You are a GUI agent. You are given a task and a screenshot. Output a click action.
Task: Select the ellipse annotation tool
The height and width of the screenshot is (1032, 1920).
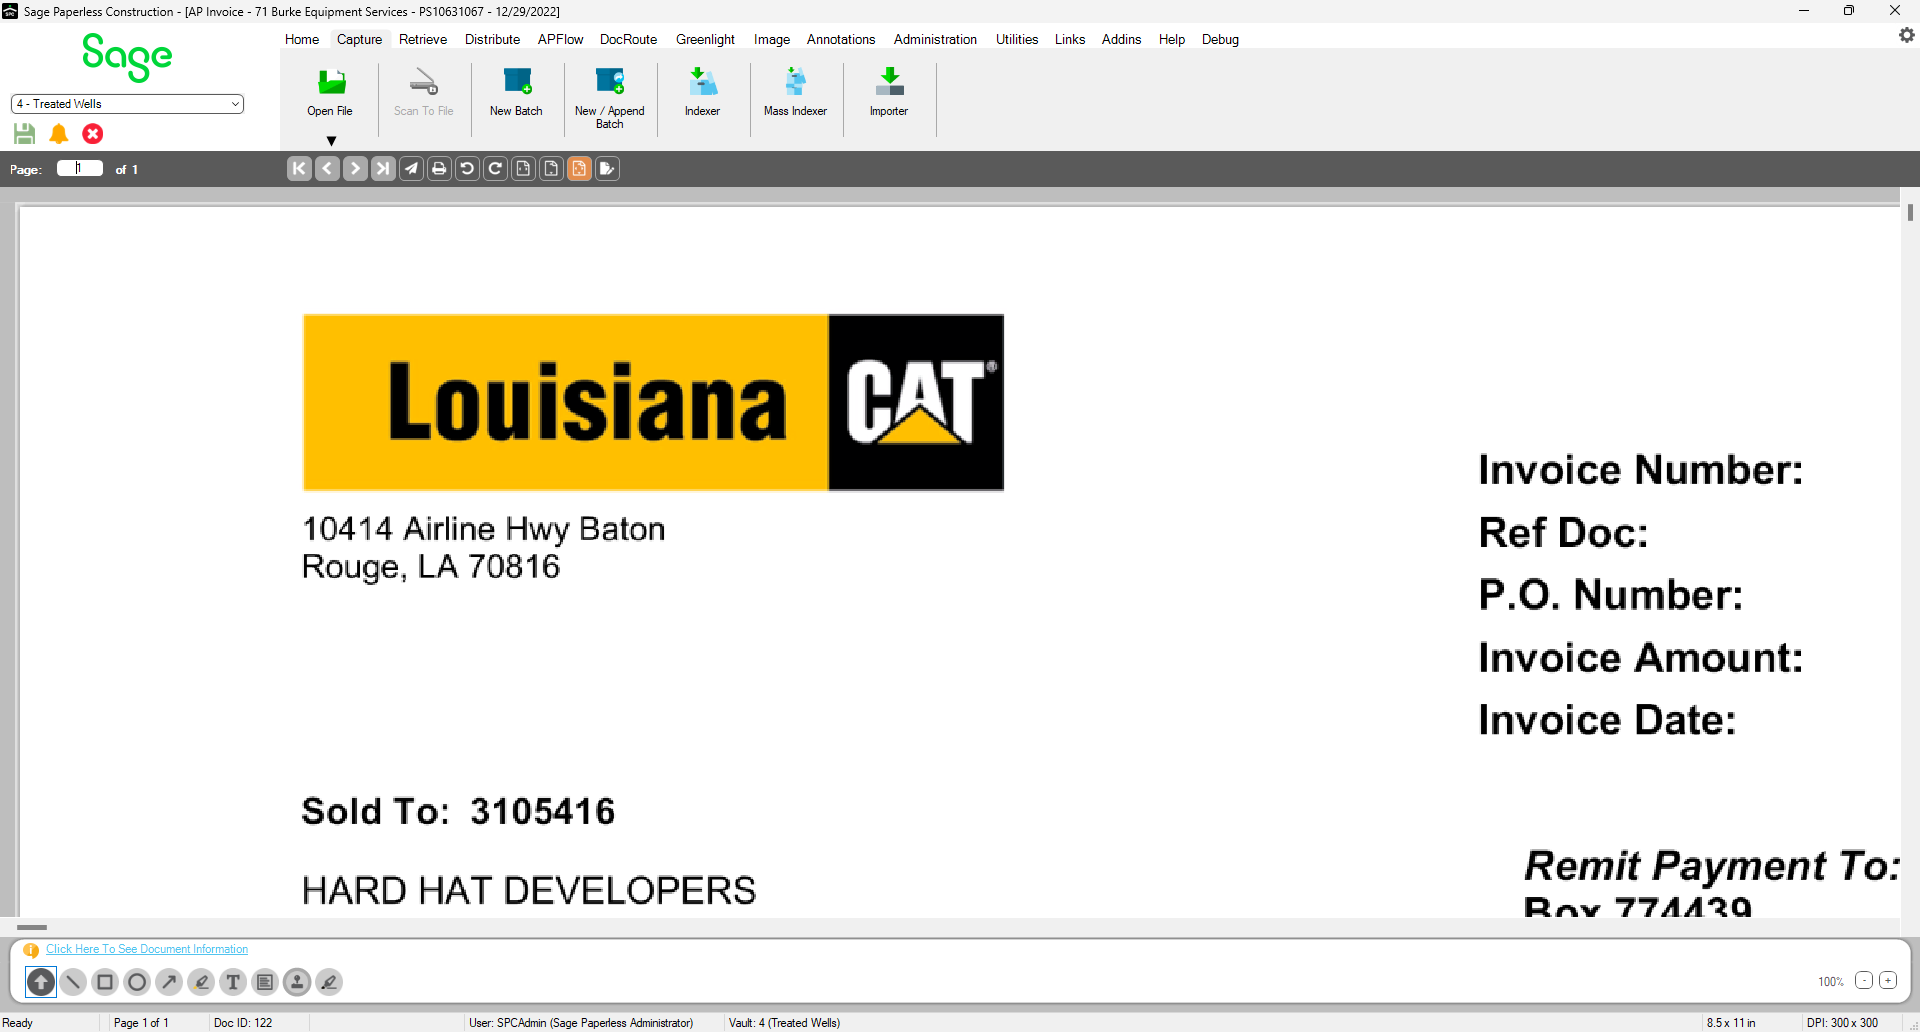point(137,982)
